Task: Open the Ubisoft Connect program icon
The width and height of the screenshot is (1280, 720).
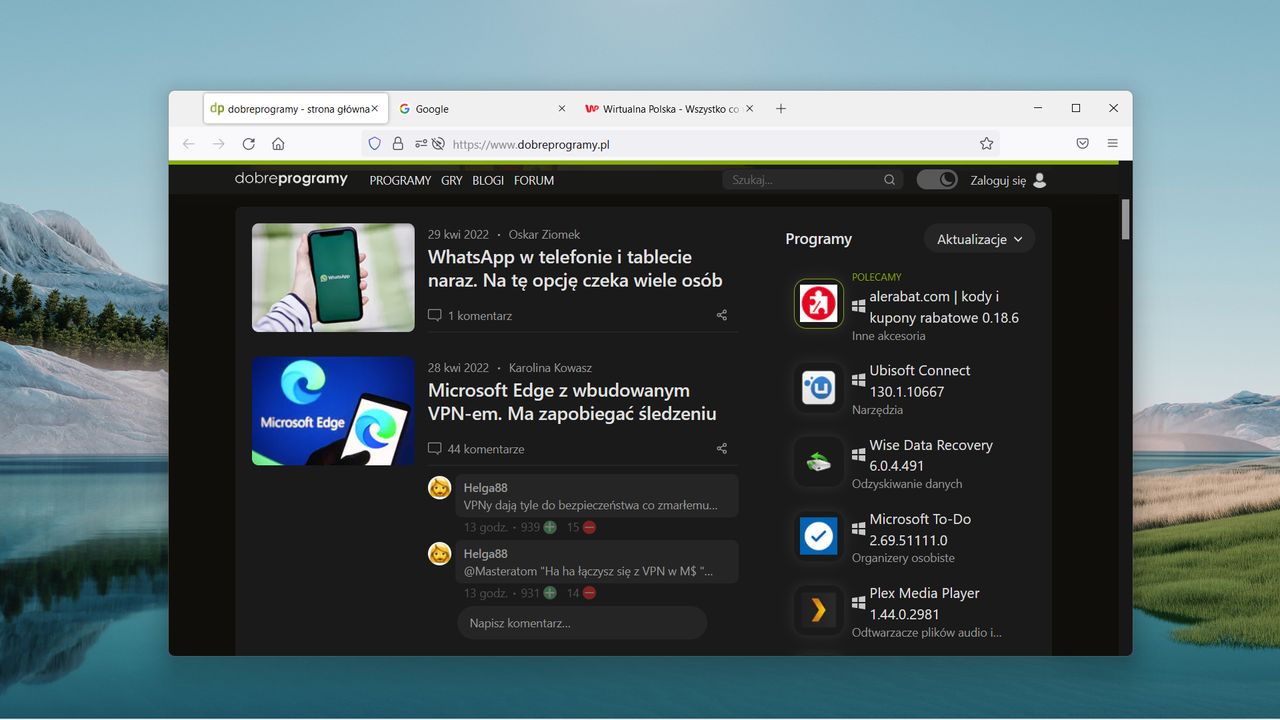Action: click(x=819, y=387)
